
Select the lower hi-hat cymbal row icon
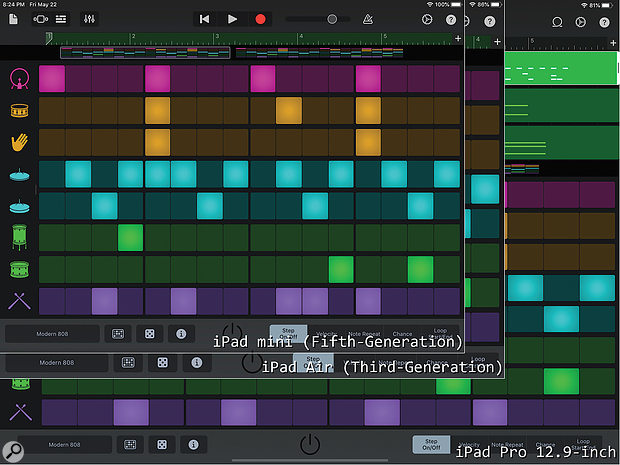pyautogui.click(x=19, y=206)
